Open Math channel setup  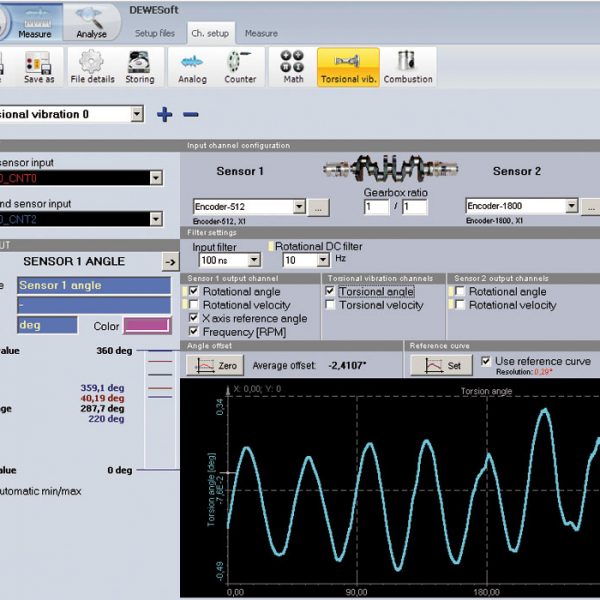(293, 67)
